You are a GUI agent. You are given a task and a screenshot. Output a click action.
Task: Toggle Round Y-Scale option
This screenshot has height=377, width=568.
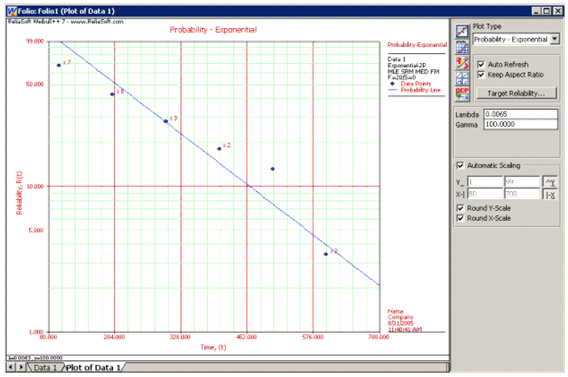pyautogui.click(x=460, y=208)
